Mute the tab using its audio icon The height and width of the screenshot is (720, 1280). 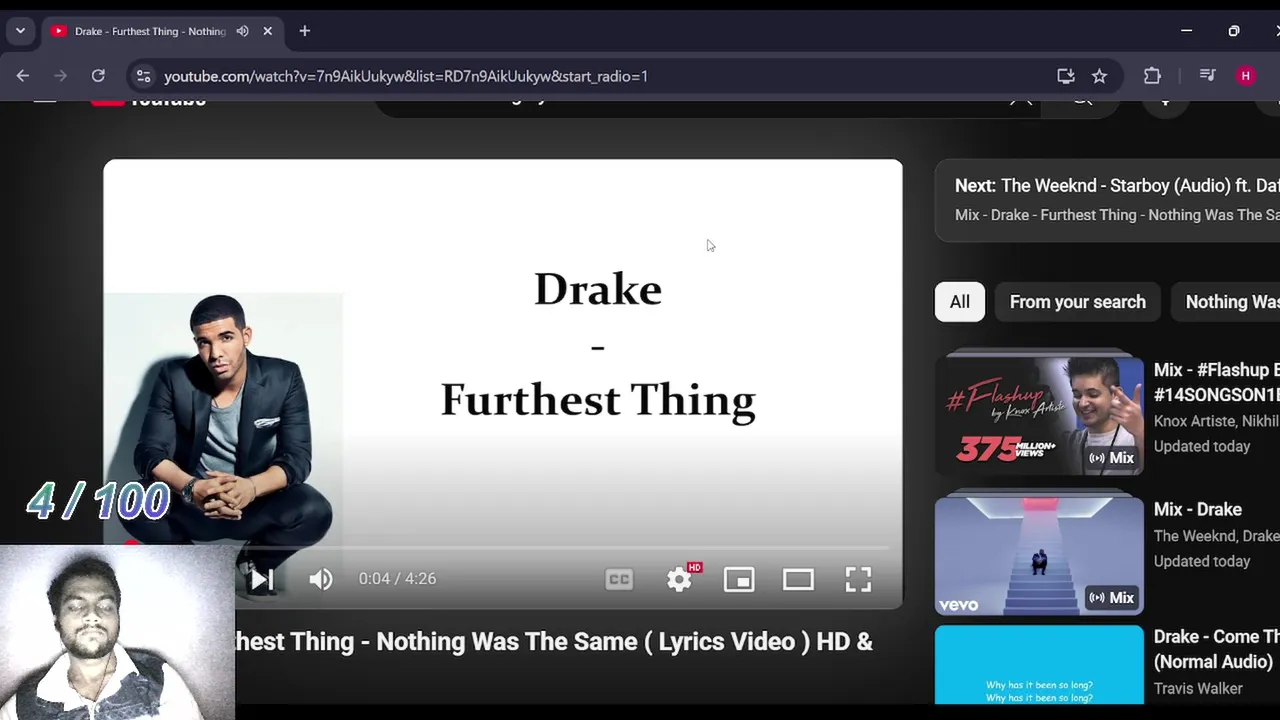click(x=242, y=31)
